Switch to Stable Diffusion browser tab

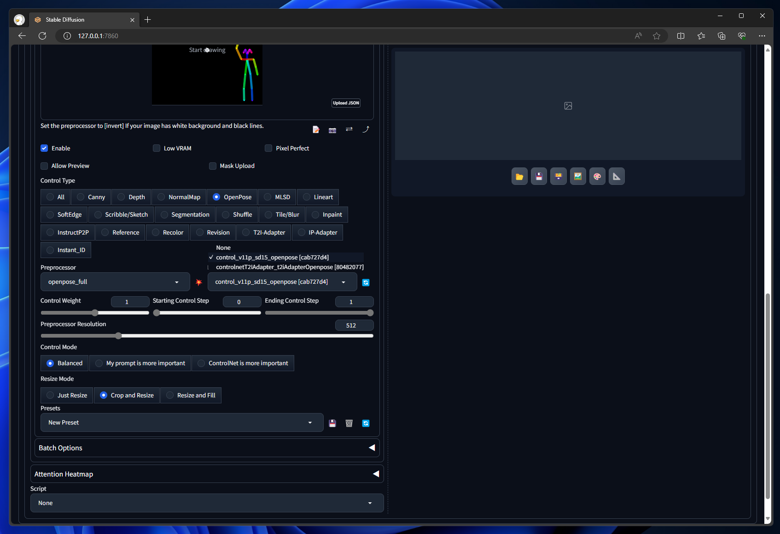pyautogui.click(x=82, y=20)
